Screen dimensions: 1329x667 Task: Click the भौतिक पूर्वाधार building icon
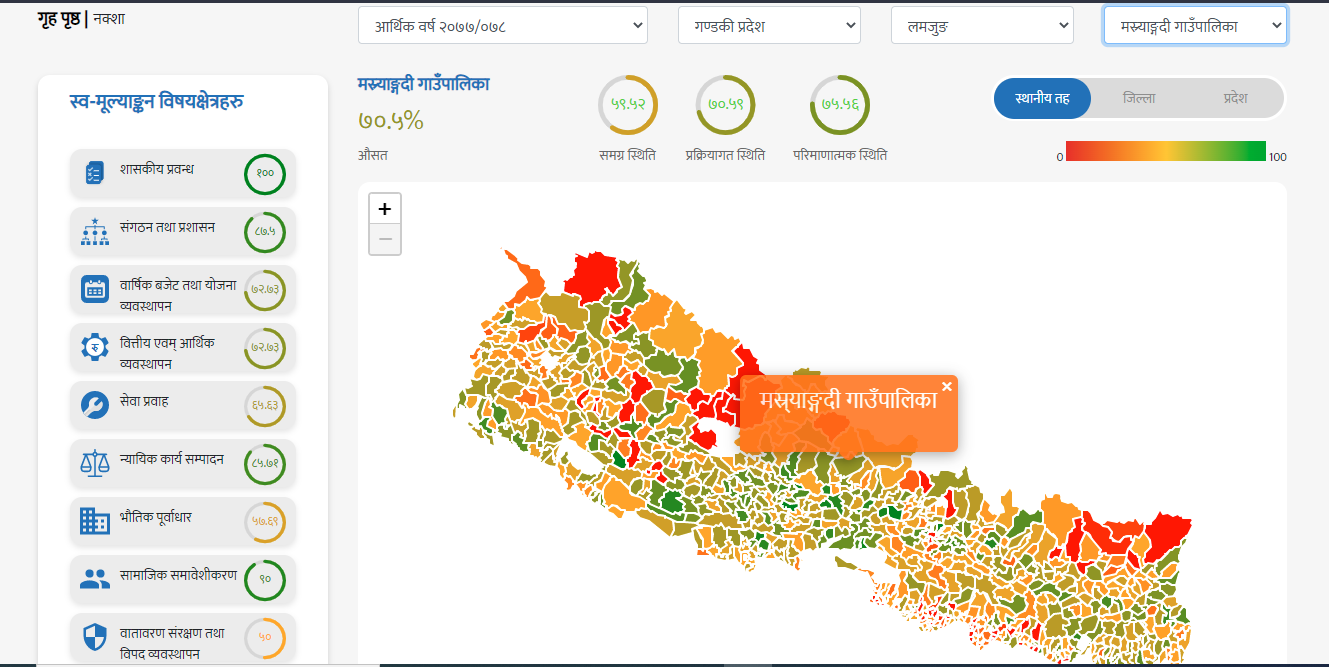coord(95,521)
